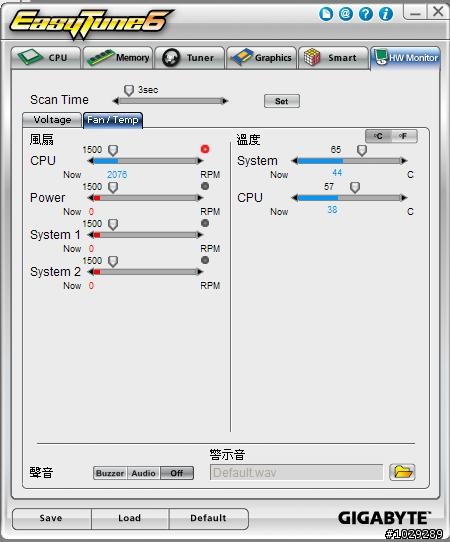
Task: Open help via question mark icon
Action: point(366,14)
